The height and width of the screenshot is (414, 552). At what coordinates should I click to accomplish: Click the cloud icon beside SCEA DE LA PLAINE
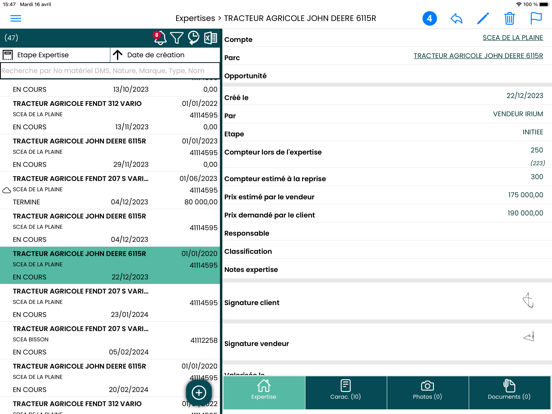[x=6, y=190]
